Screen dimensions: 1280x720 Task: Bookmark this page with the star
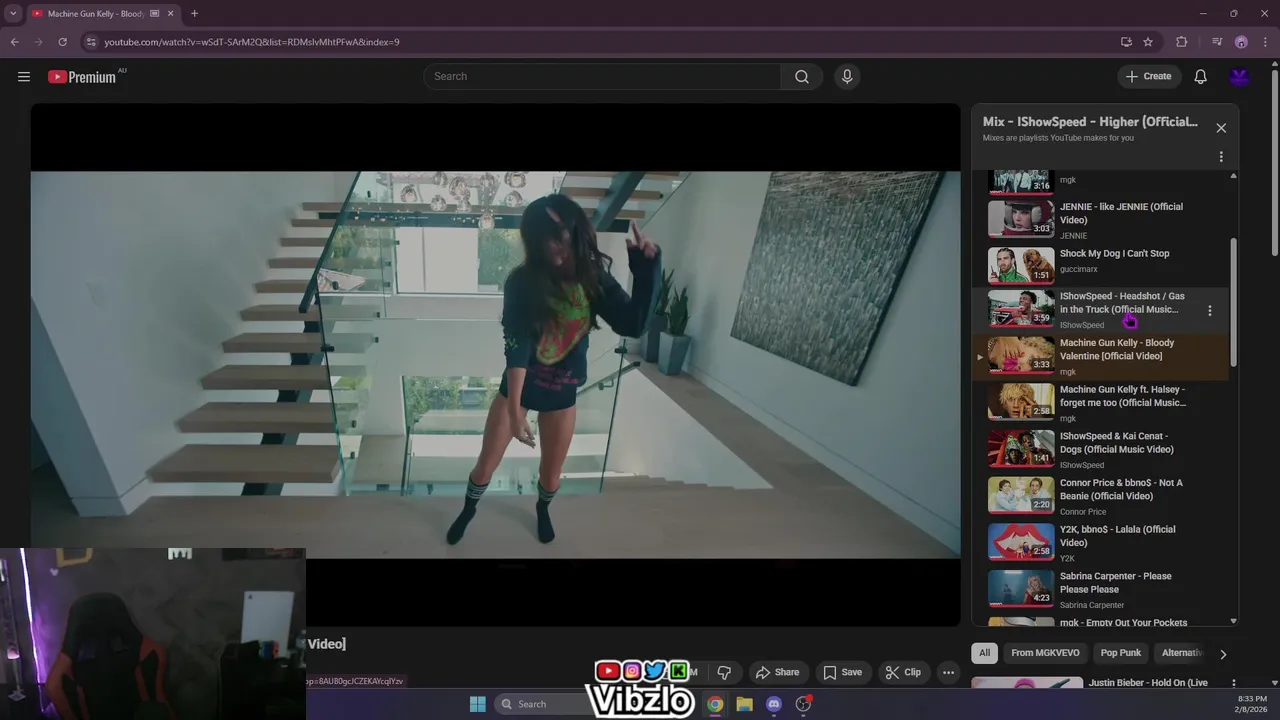point(1148,42)
